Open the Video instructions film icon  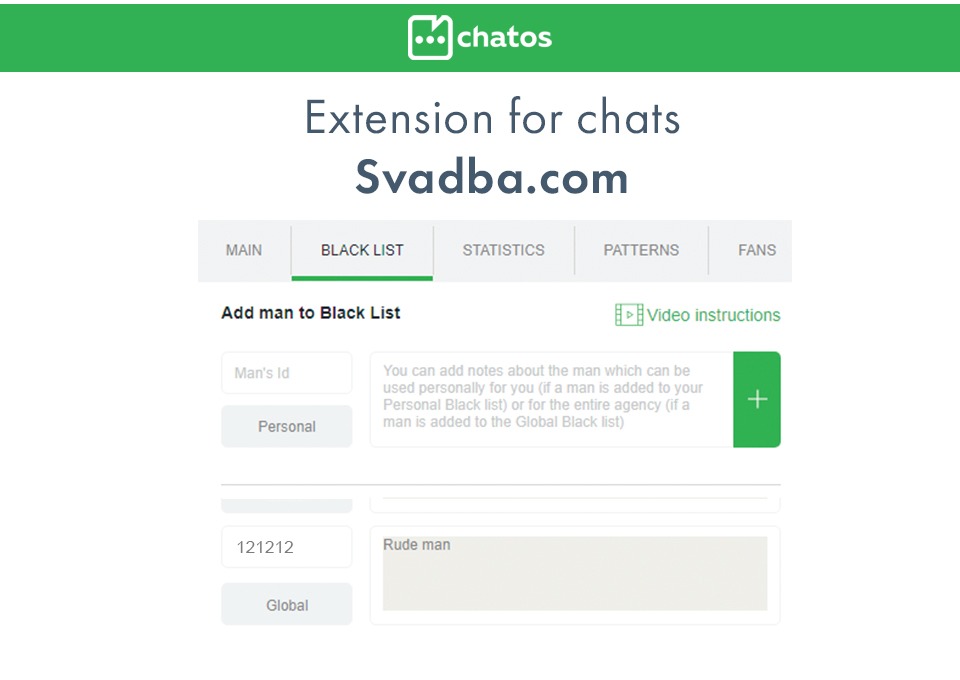click(x=628, y=315)
